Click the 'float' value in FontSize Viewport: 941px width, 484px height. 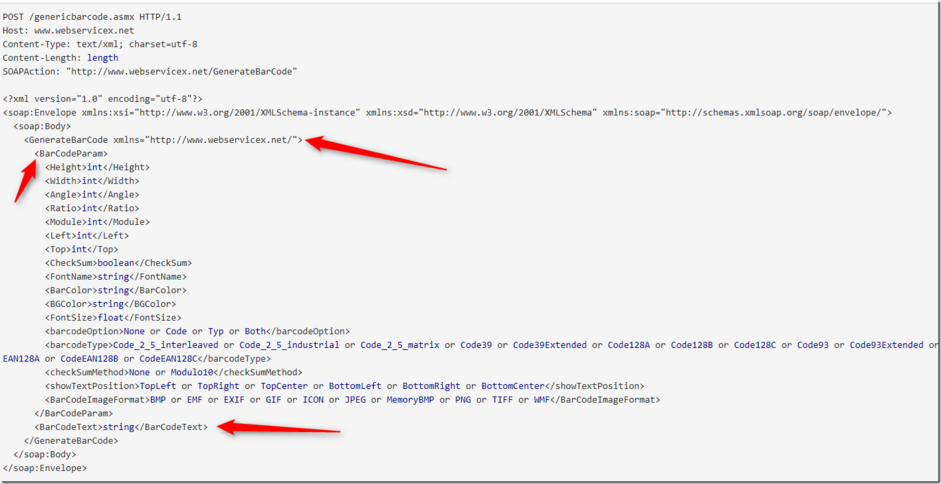tap(111, 318)
